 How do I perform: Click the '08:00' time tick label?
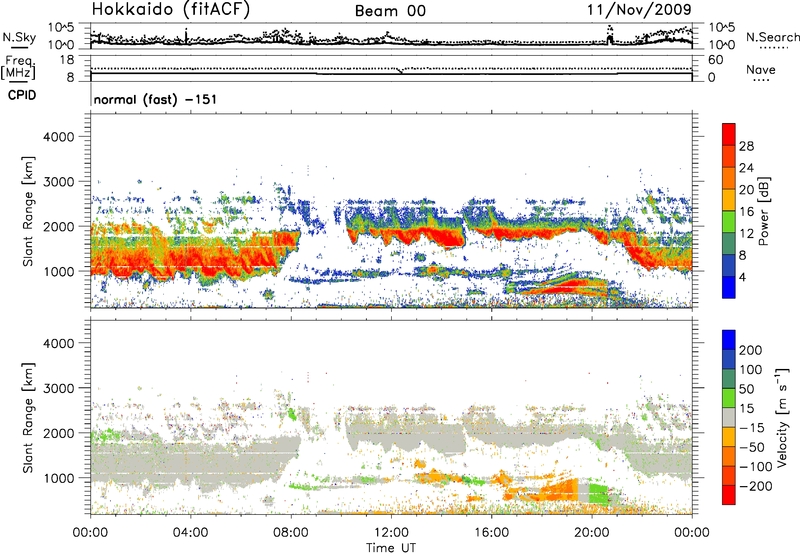291,533
